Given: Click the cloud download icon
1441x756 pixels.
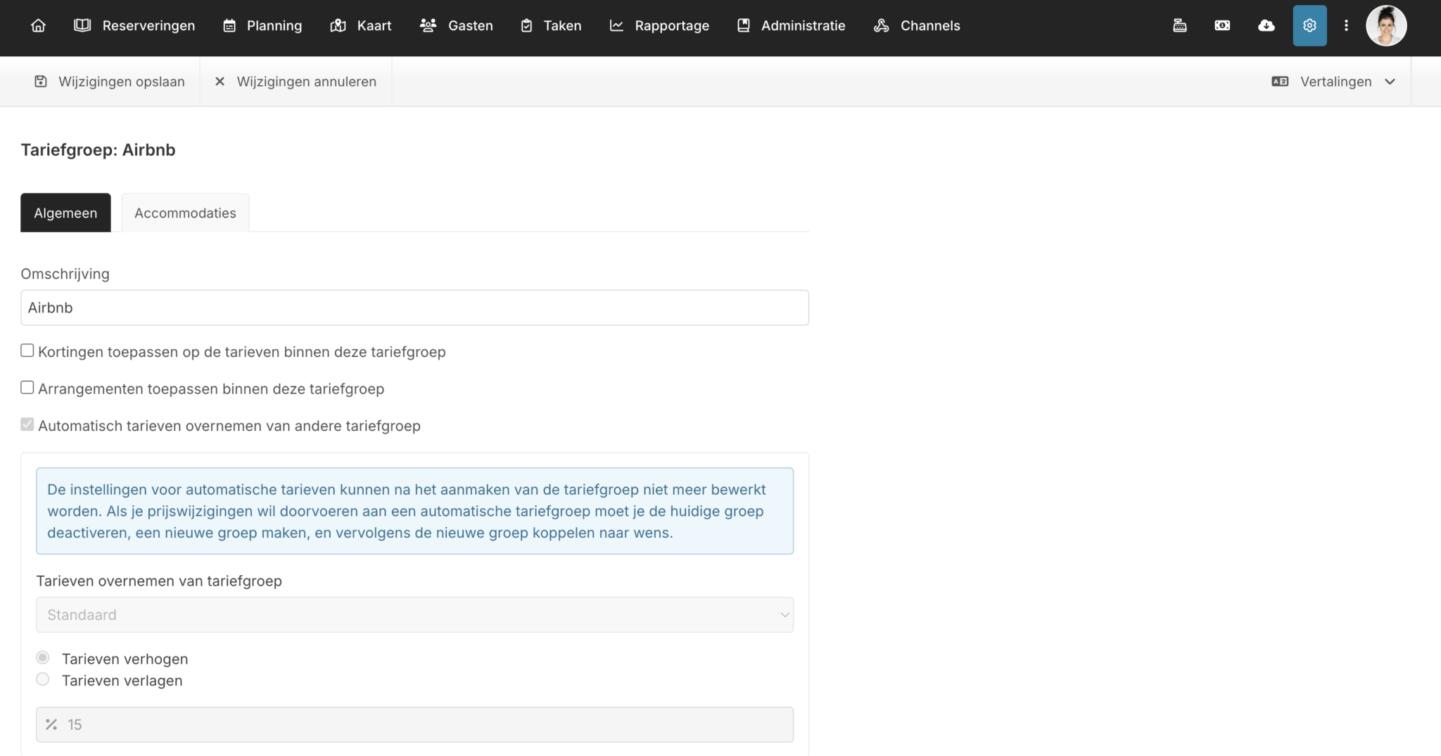Looking at the screenshot, I should [1266, 26].
